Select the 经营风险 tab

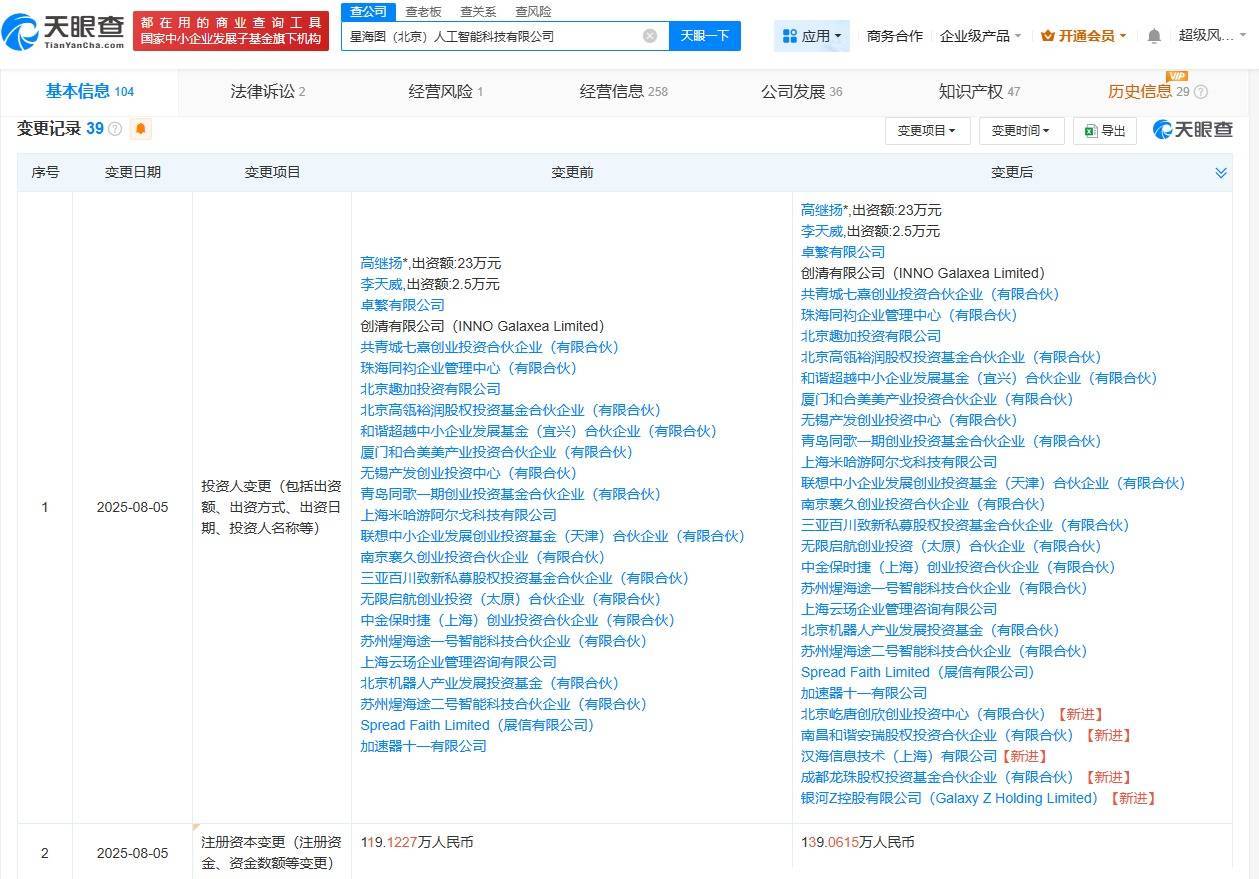445,92
